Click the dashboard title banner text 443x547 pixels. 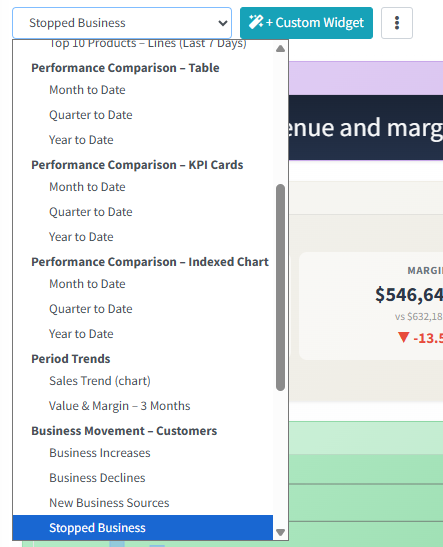click(366, 128)
